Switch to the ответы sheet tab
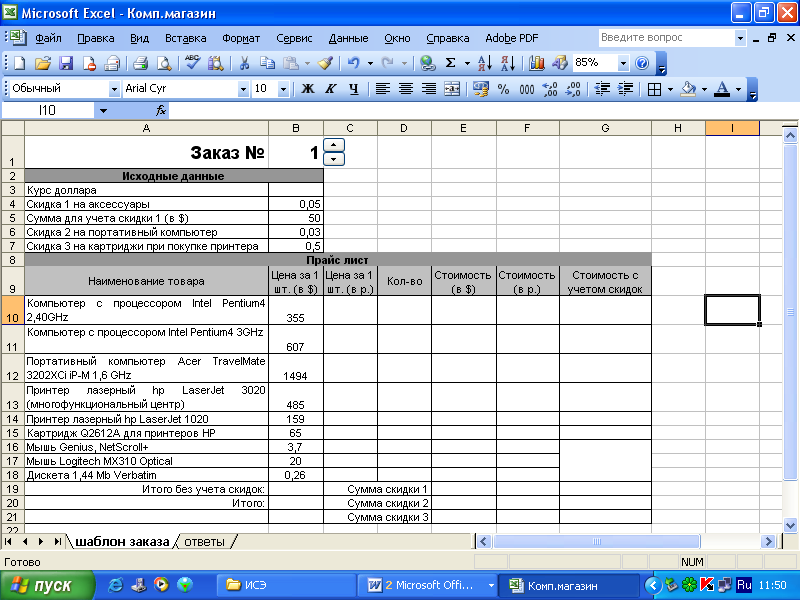This screenshot has height=600, width=800. click(x=205, y=542)
